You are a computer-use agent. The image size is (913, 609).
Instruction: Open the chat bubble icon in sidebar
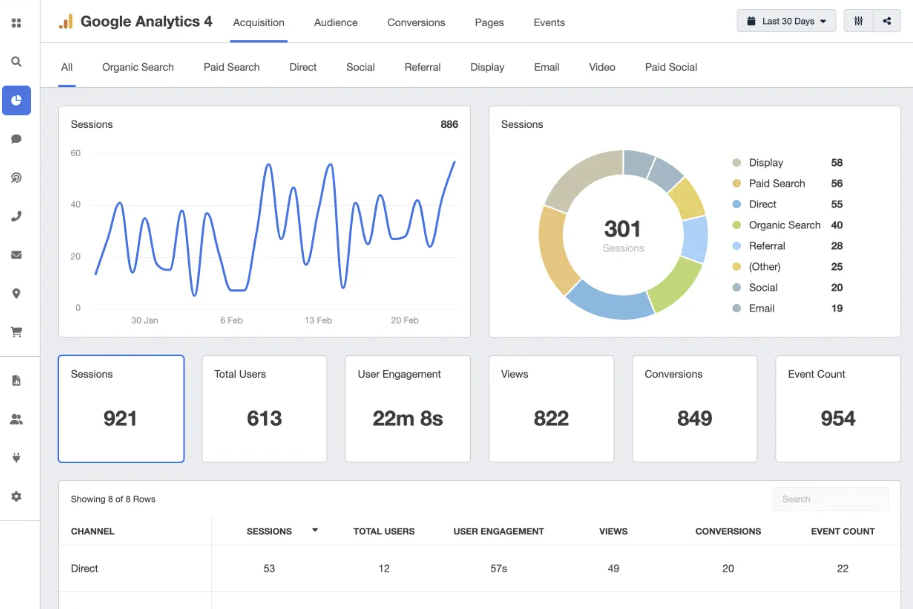click(x=16, y=139)
